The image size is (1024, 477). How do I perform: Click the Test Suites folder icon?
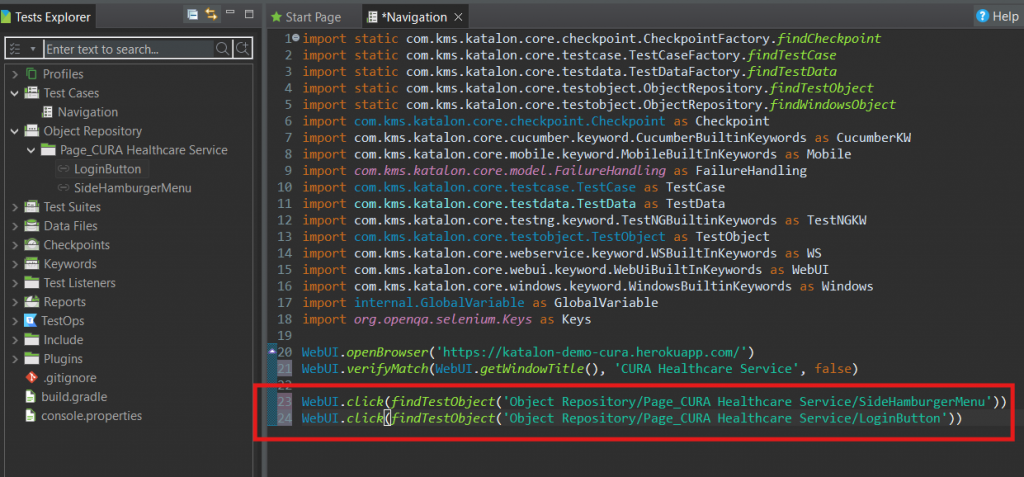pos(31,207)
